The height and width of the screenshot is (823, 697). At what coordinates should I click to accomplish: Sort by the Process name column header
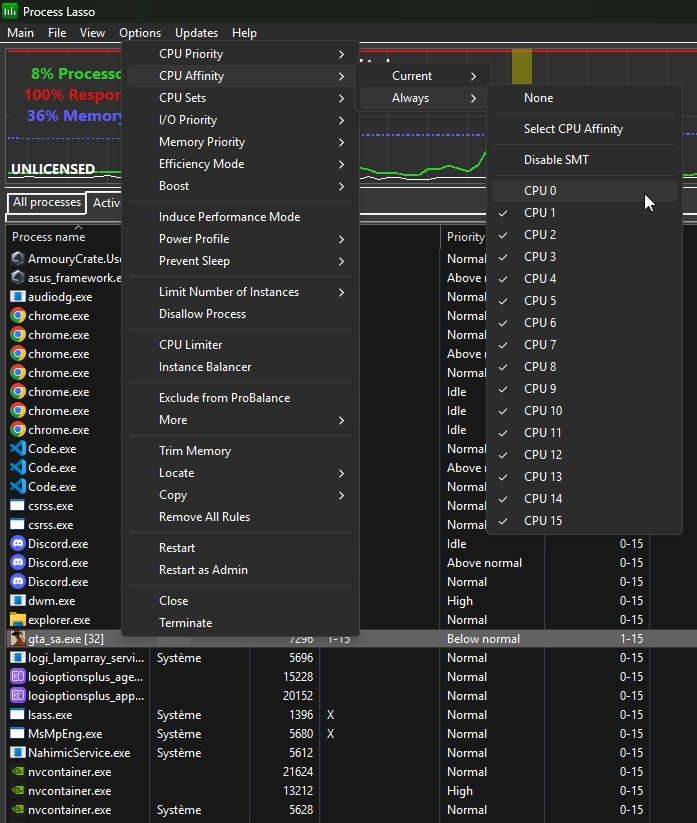pyautogui.click(x=48, y=237)
